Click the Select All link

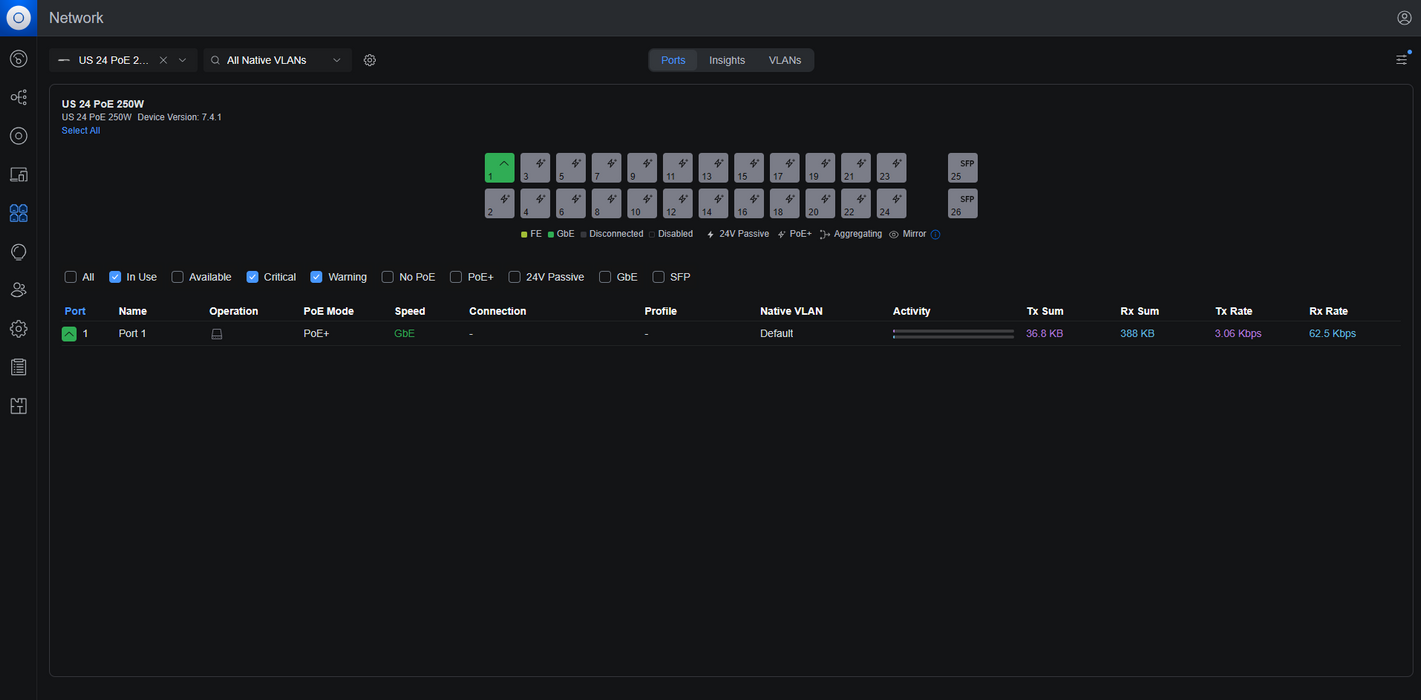(81, 131)
